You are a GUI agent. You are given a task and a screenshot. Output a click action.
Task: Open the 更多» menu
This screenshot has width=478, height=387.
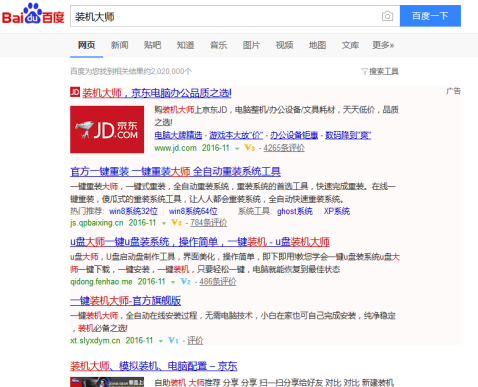click(x=383, y=45)
